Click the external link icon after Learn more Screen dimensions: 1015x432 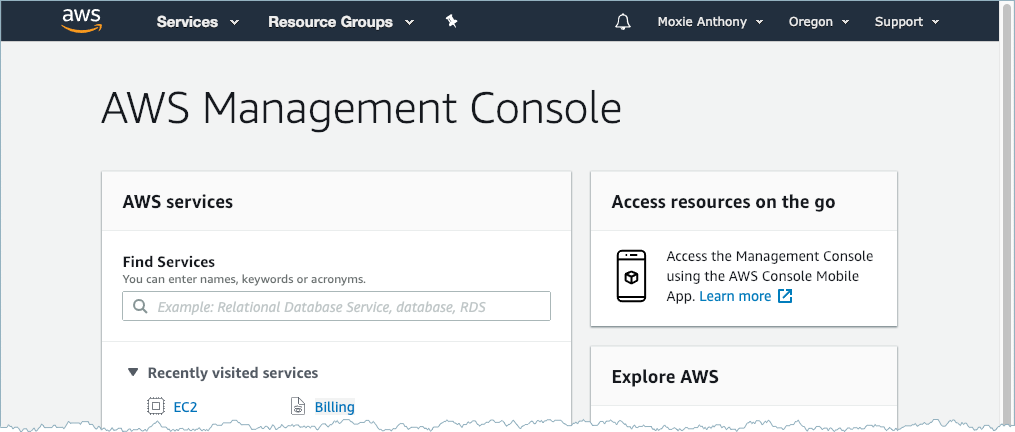coord(785,296)
